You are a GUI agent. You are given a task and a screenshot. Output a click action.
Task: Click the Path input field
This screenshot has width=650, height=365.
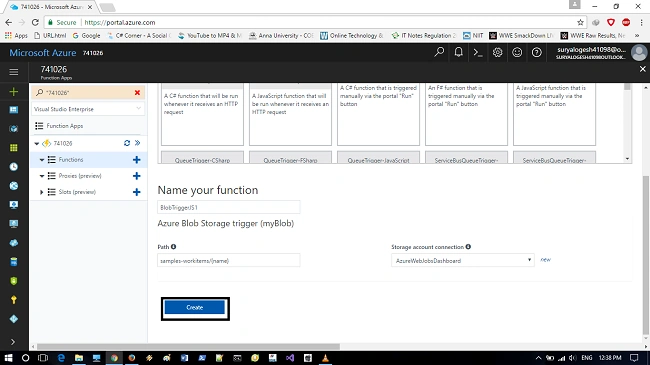(x=229, y=260)
